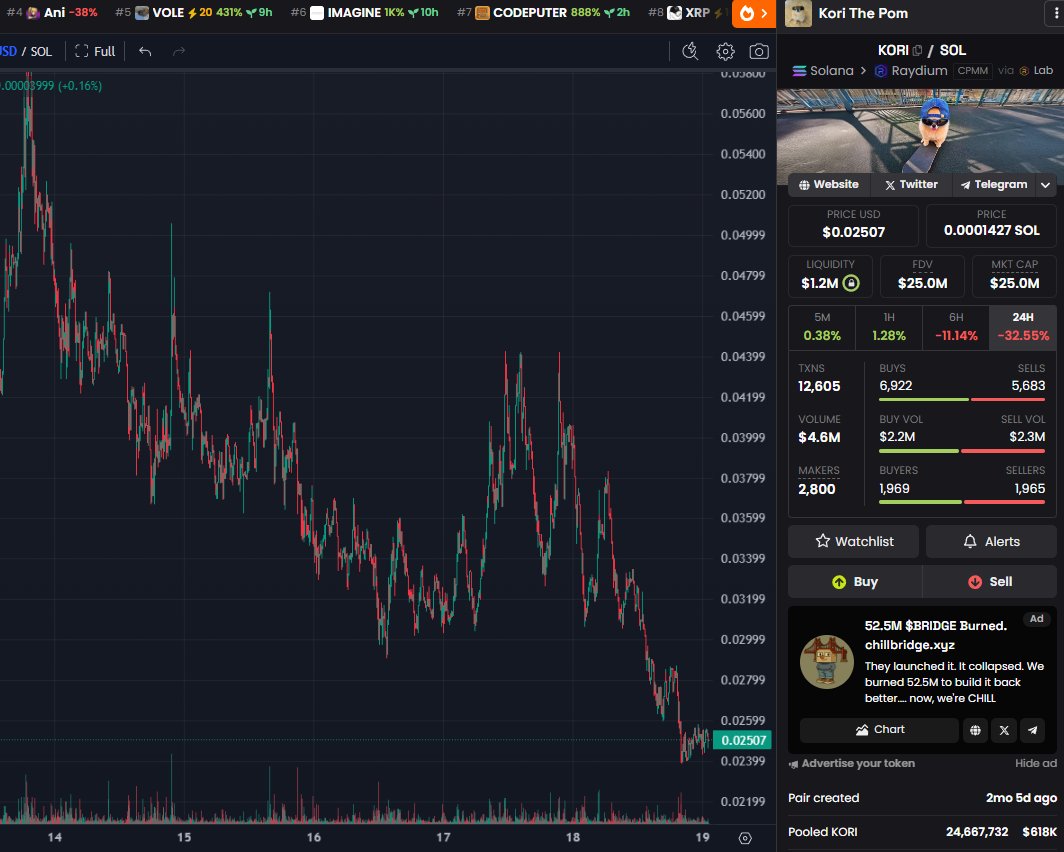This screenshot has width=1064, height=852.
Task: Click Pair created 2mo 5d ago row
Action: (922, 798)
